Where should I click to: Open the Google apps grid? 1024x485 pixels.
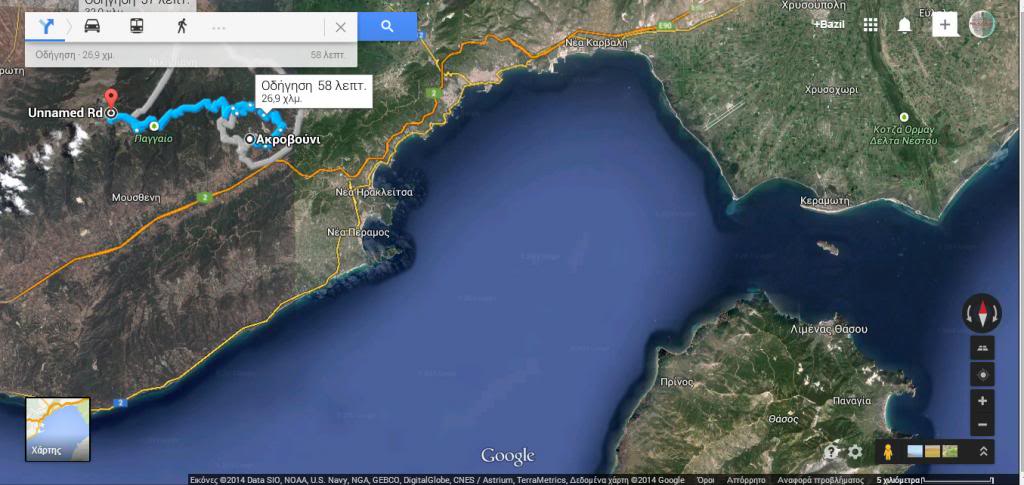point(871,25)
